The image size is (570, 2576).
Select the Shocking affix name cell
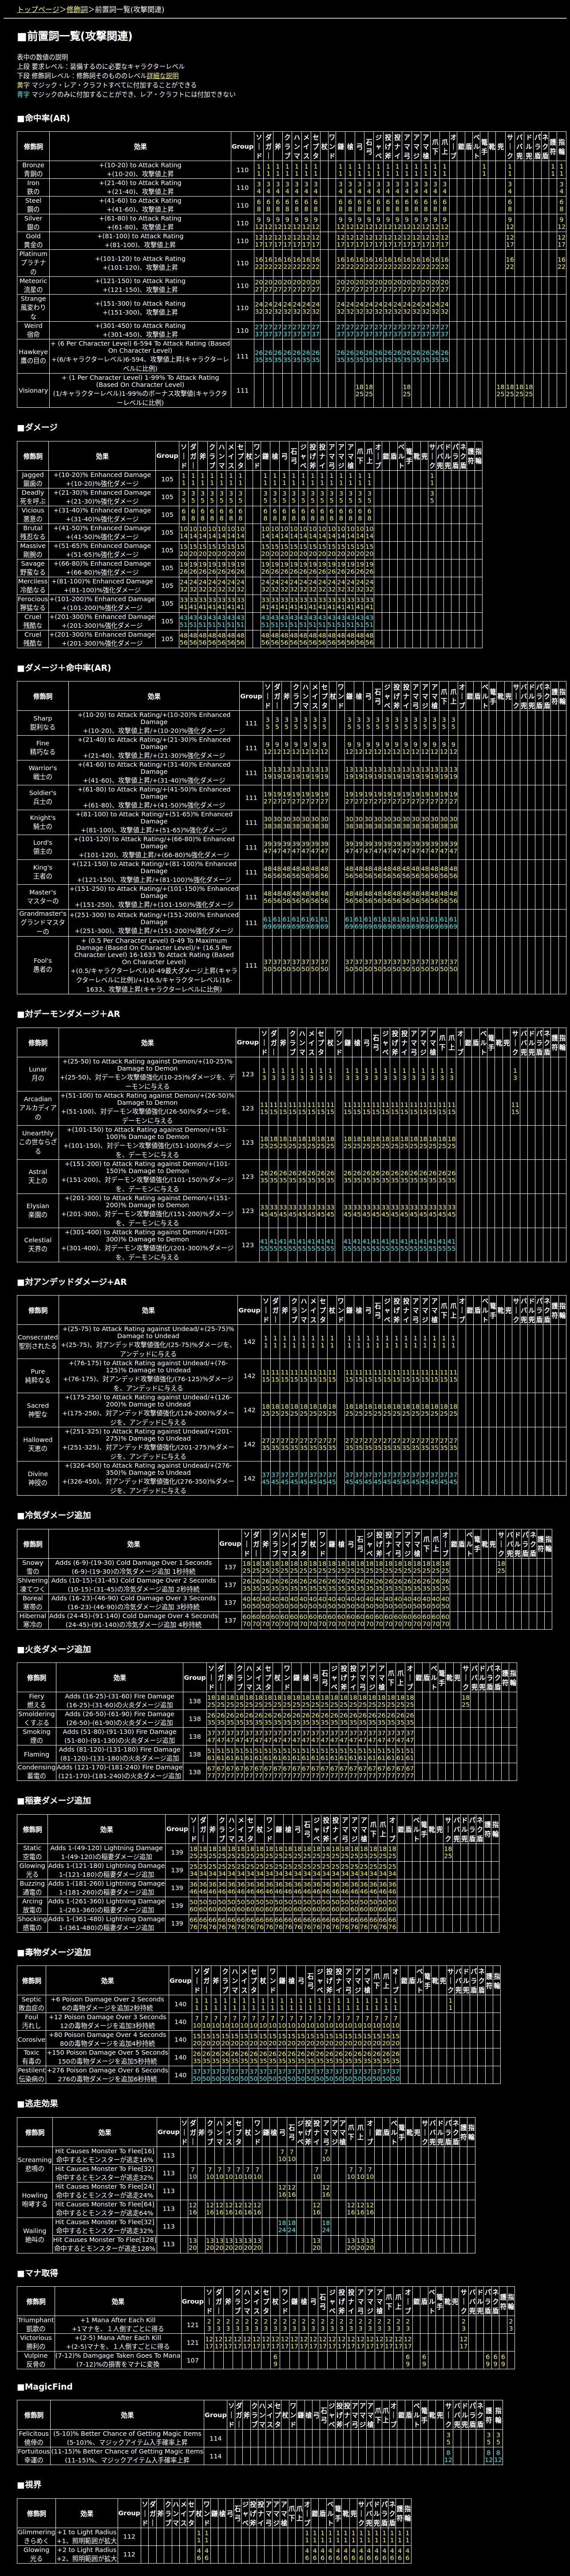click(x=33, y=1923)
